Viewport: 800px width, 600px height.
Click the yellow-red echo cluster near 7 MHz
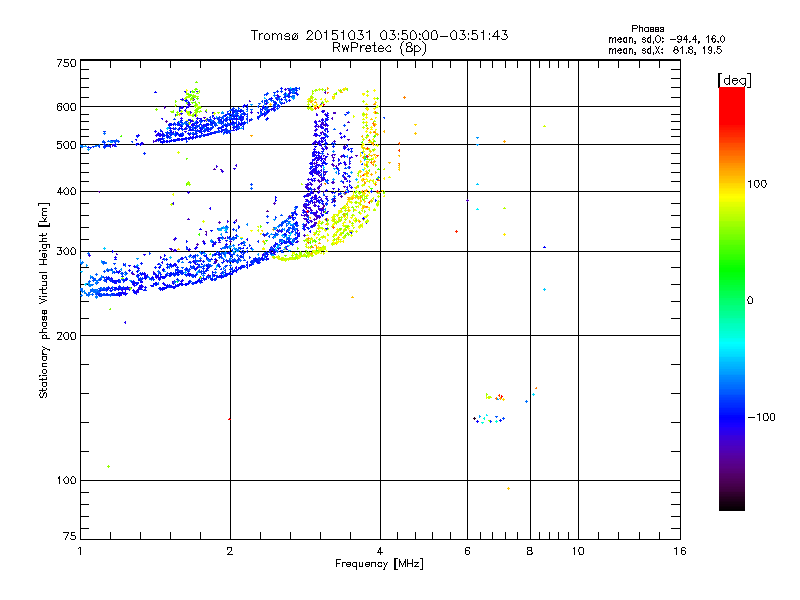point(495,397)
